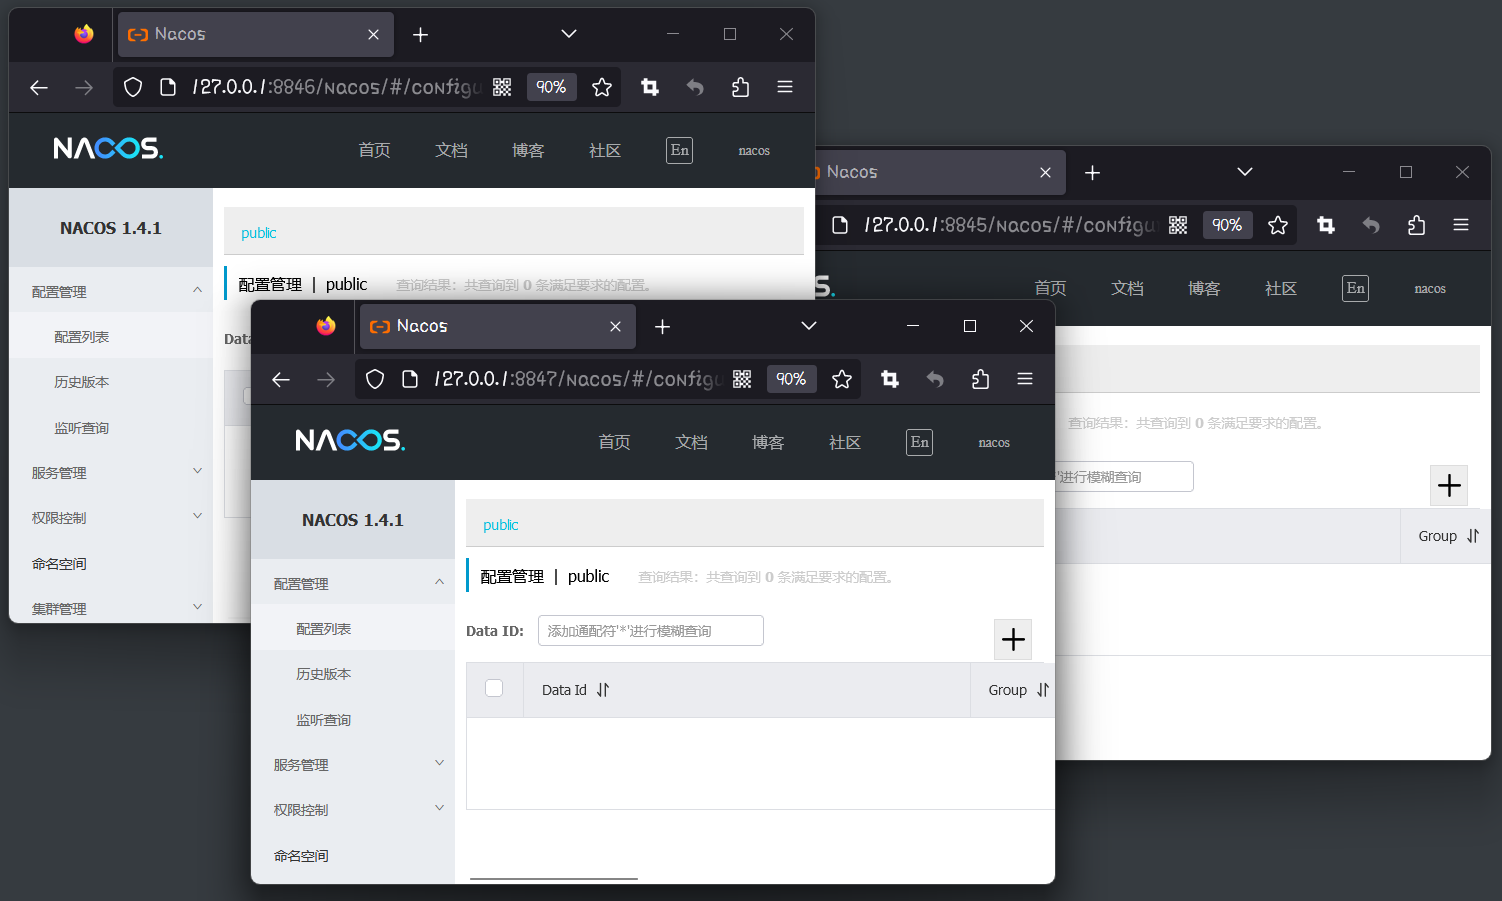
Task: Focus the Data ID search field in the 8847 window
Action: (651, 631)
